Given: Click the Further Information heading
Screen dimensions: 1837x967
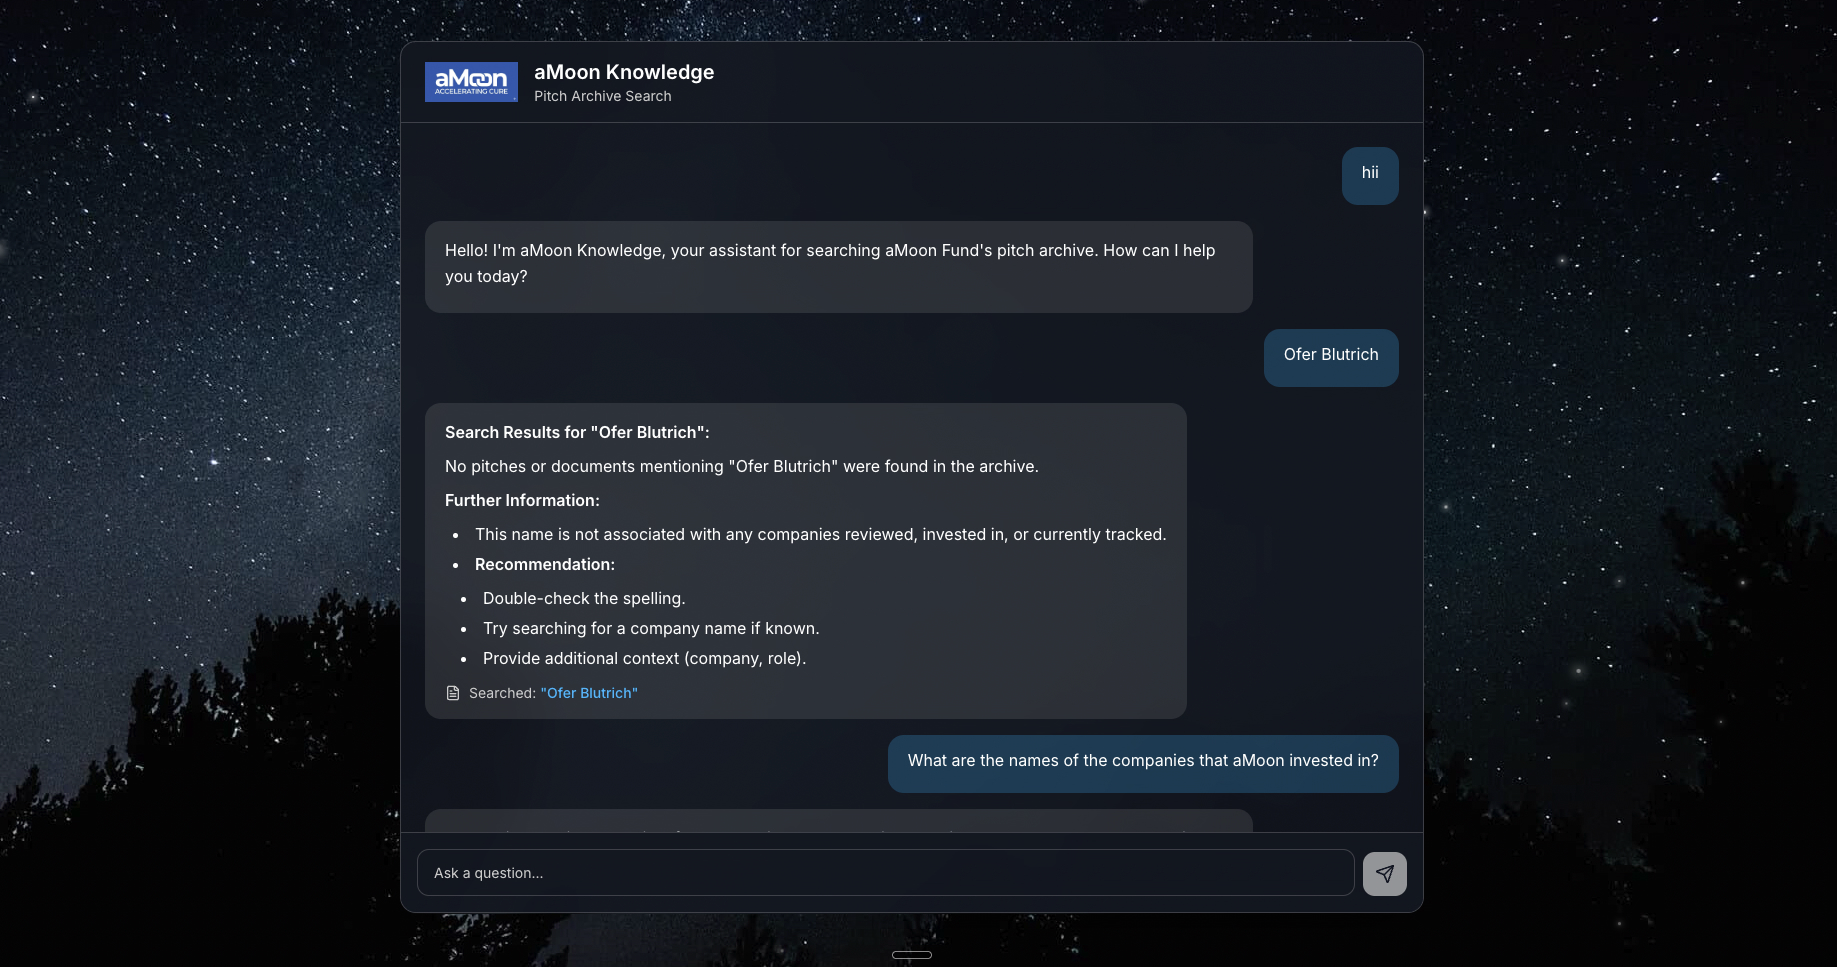Looking at the screenshot, I should [522, 500].
